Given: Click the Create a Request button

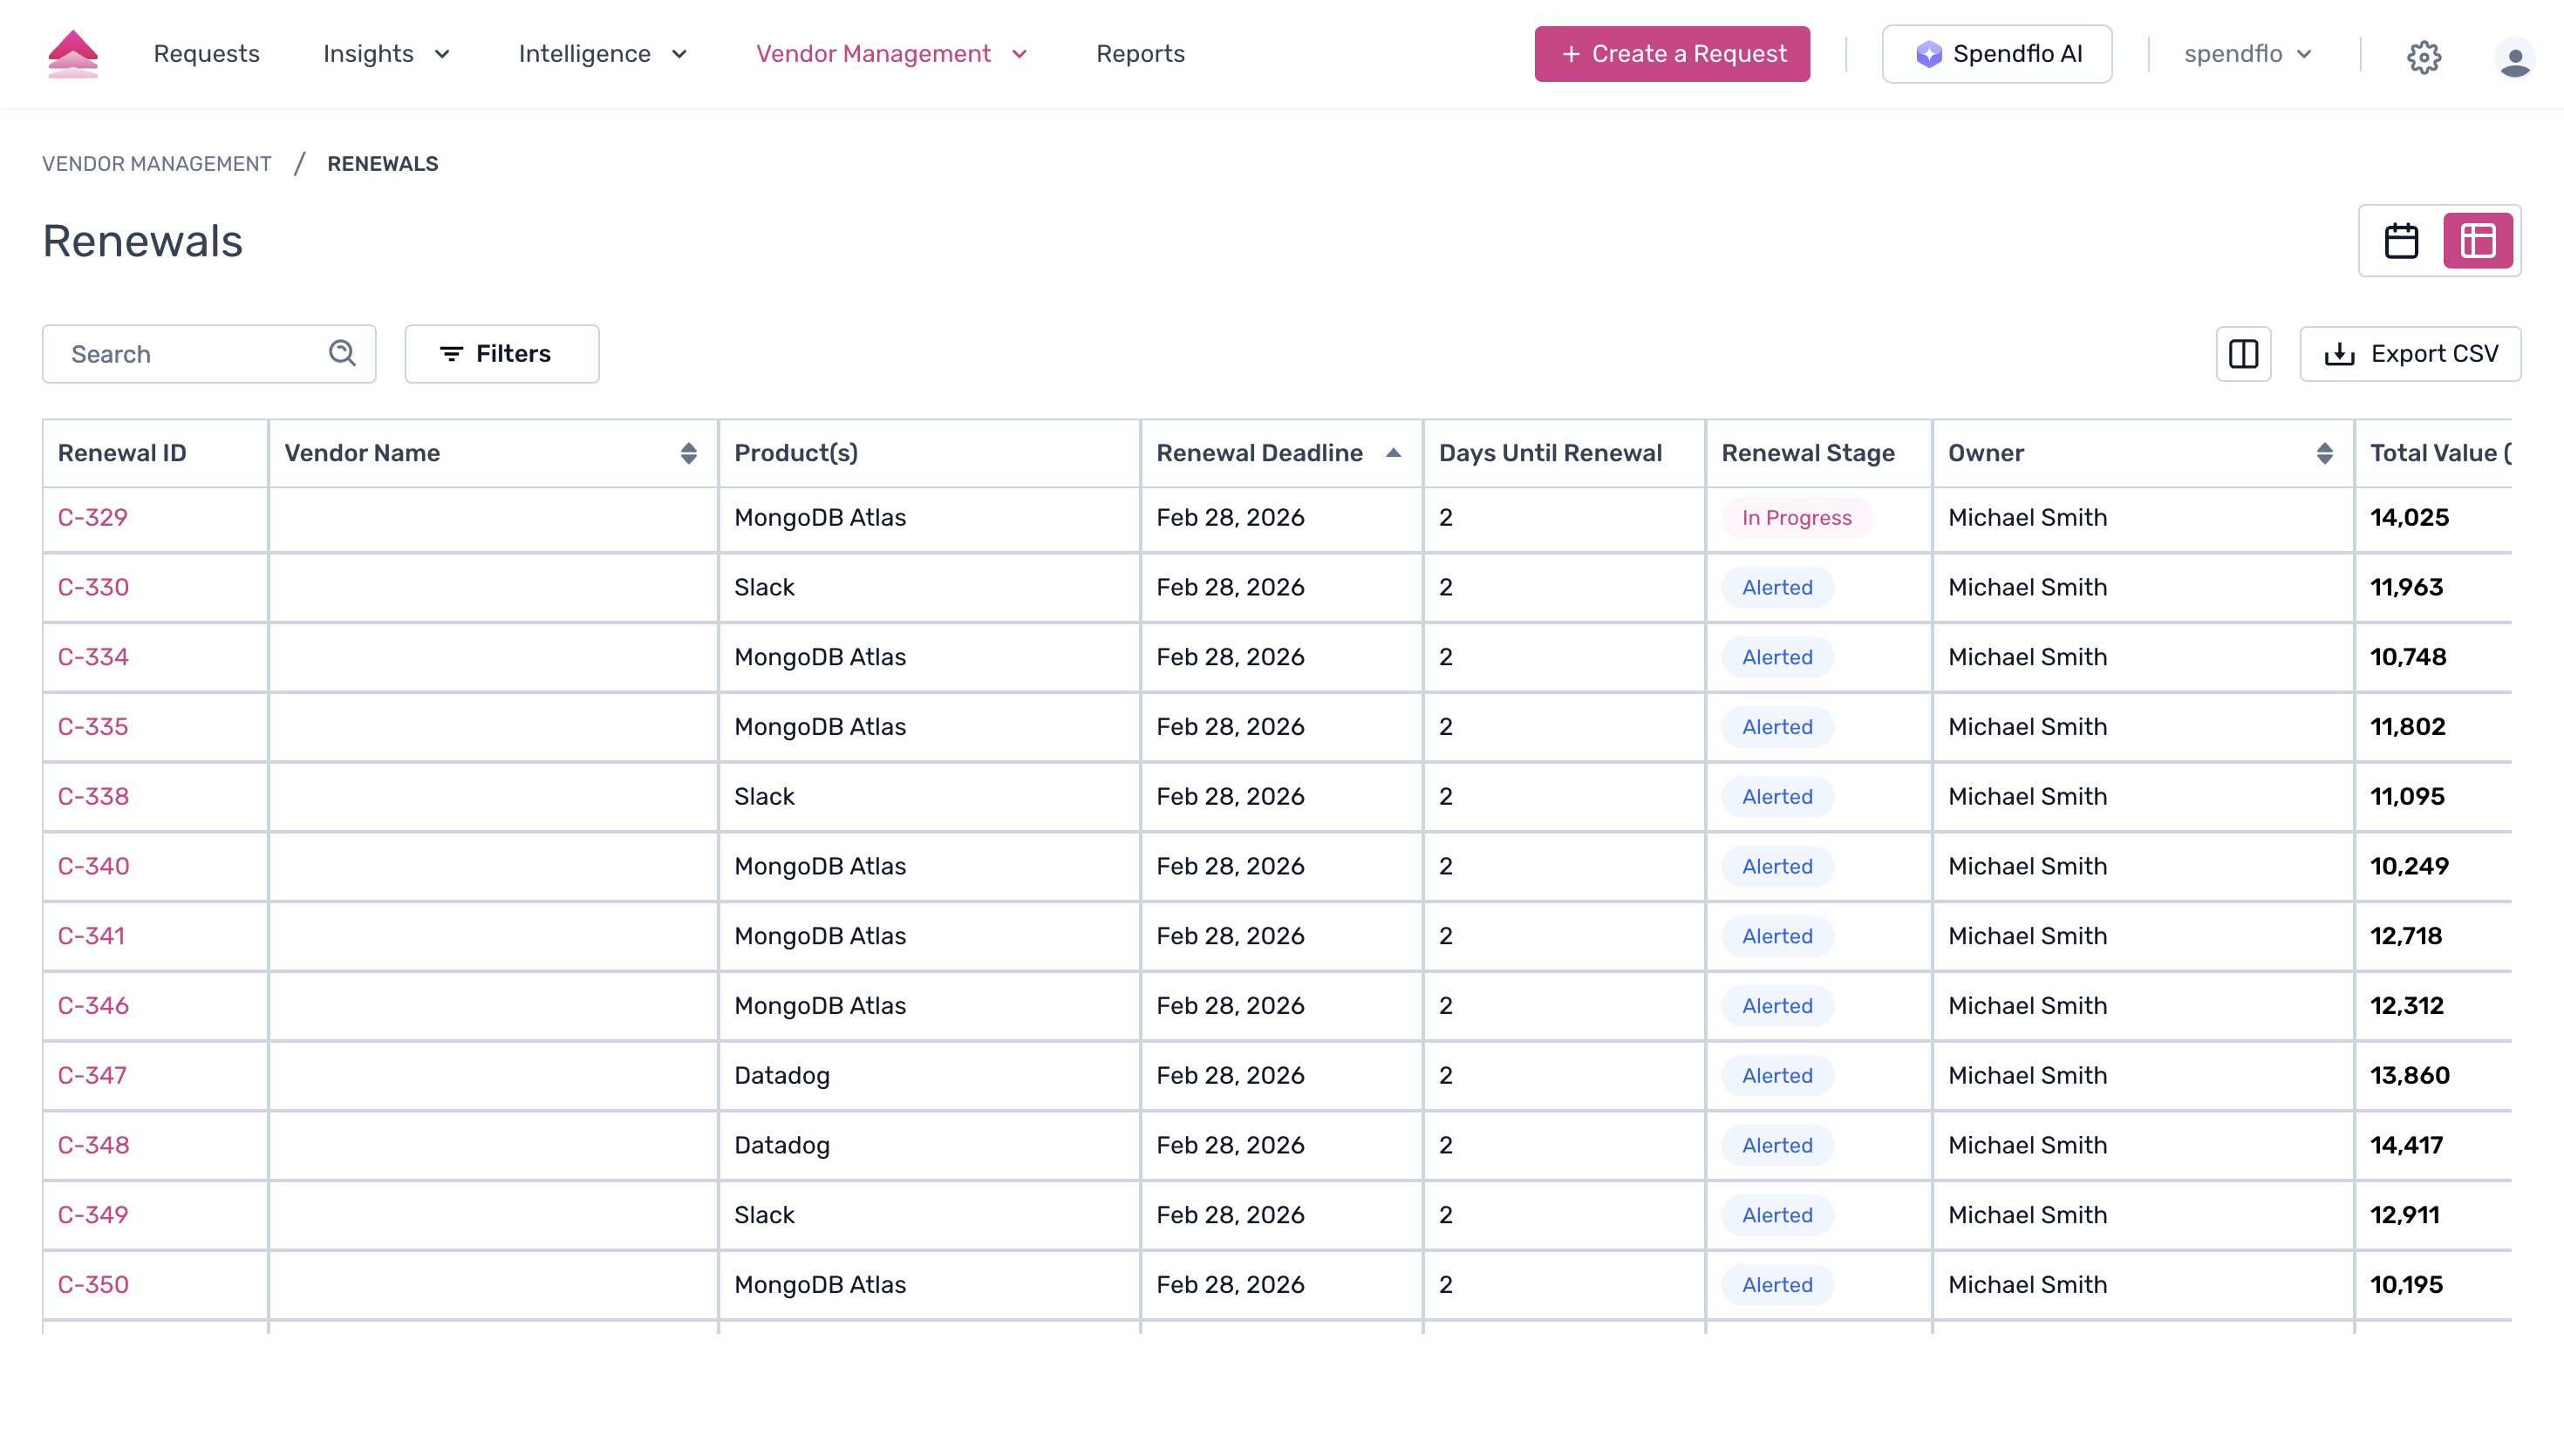Looking at the screenshot, I should coord(1671,53).
